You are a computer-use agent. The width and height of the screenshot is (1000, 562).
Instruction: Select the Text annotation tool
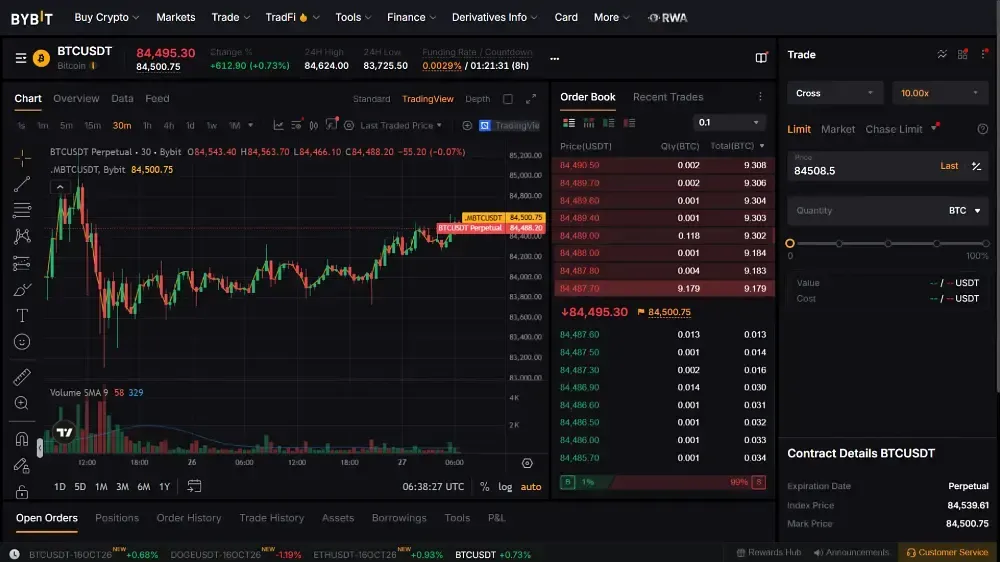coord(22,316)
